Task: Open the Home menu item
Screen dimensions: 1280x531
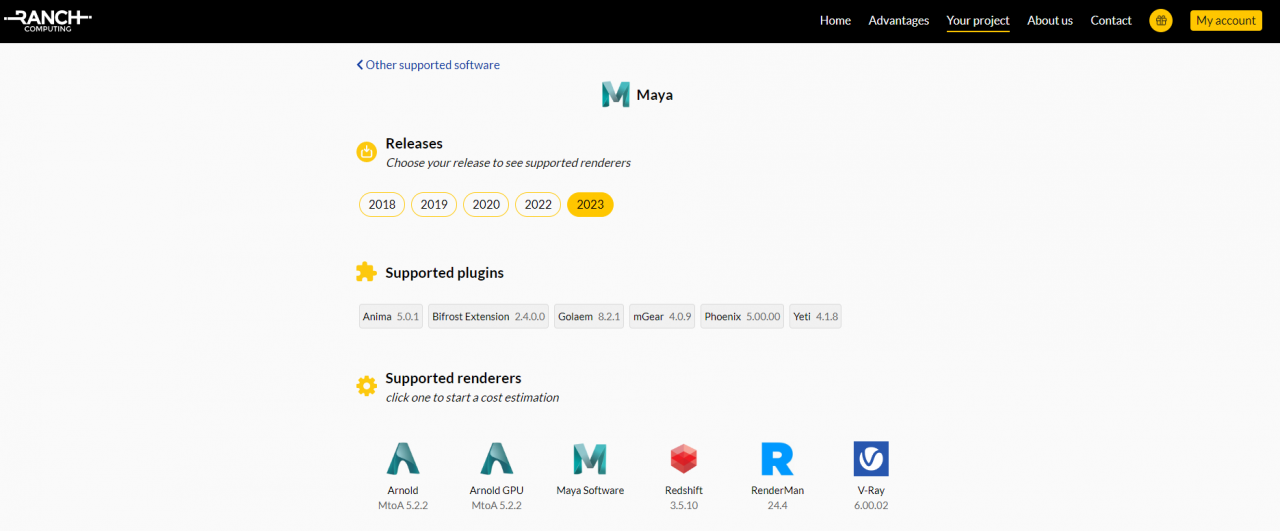Action: coord(835,20)
